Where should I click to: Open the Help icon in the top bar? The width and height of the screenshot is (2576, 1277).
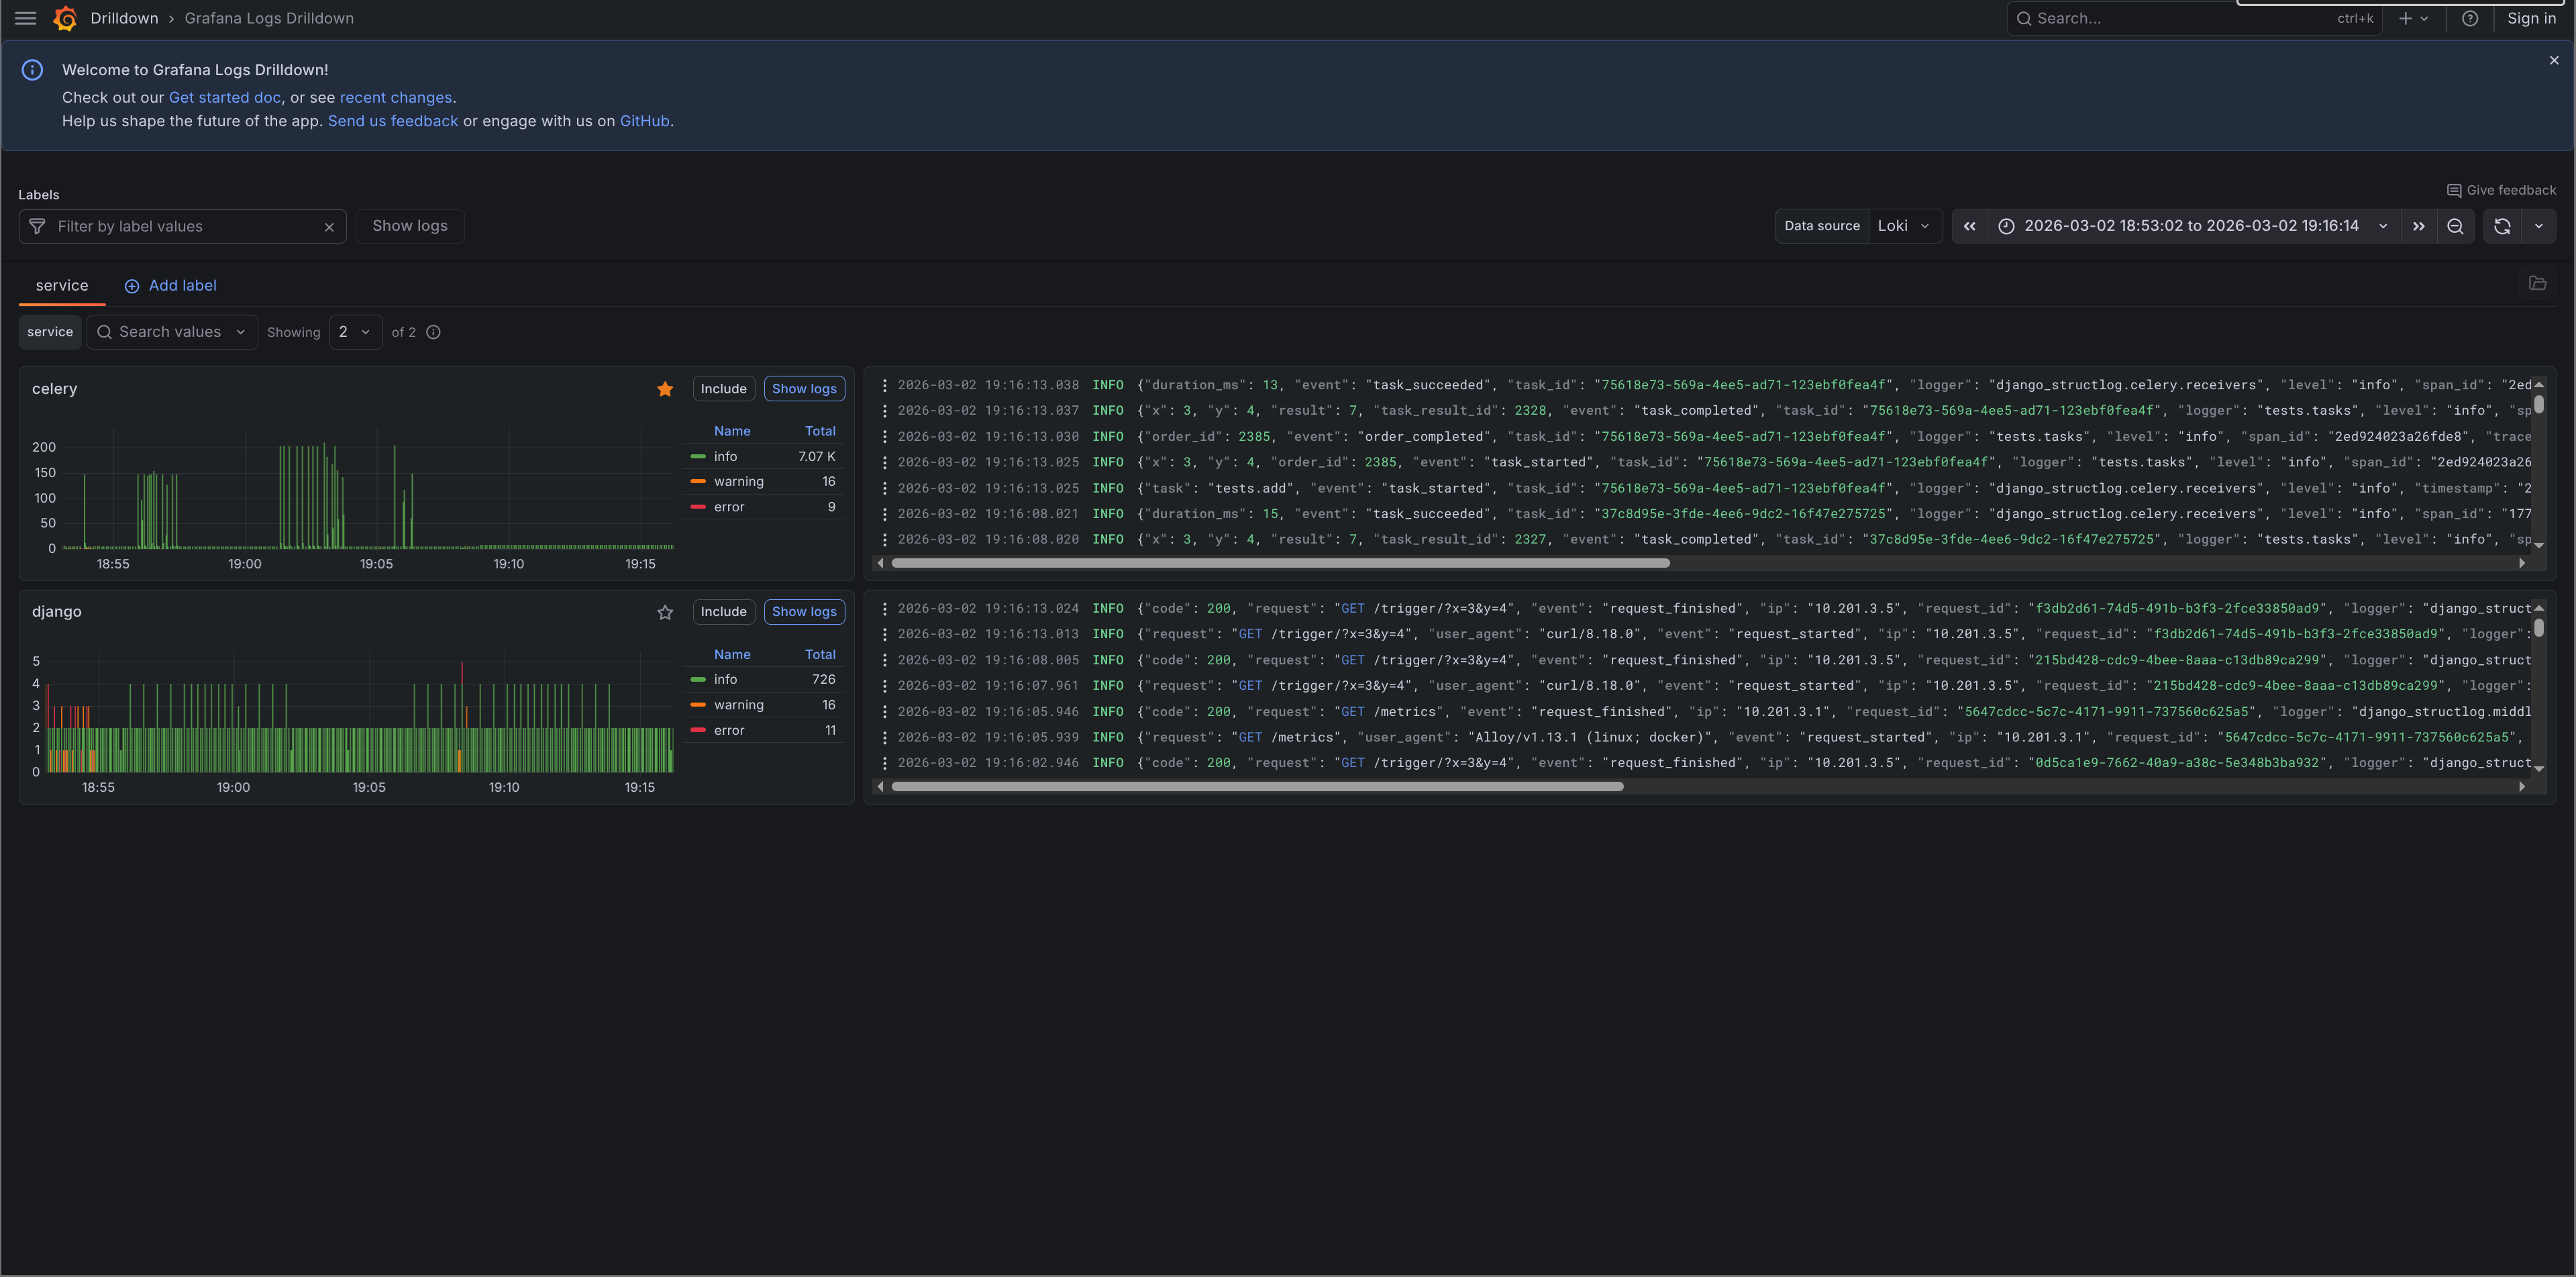coord(2470,18)
